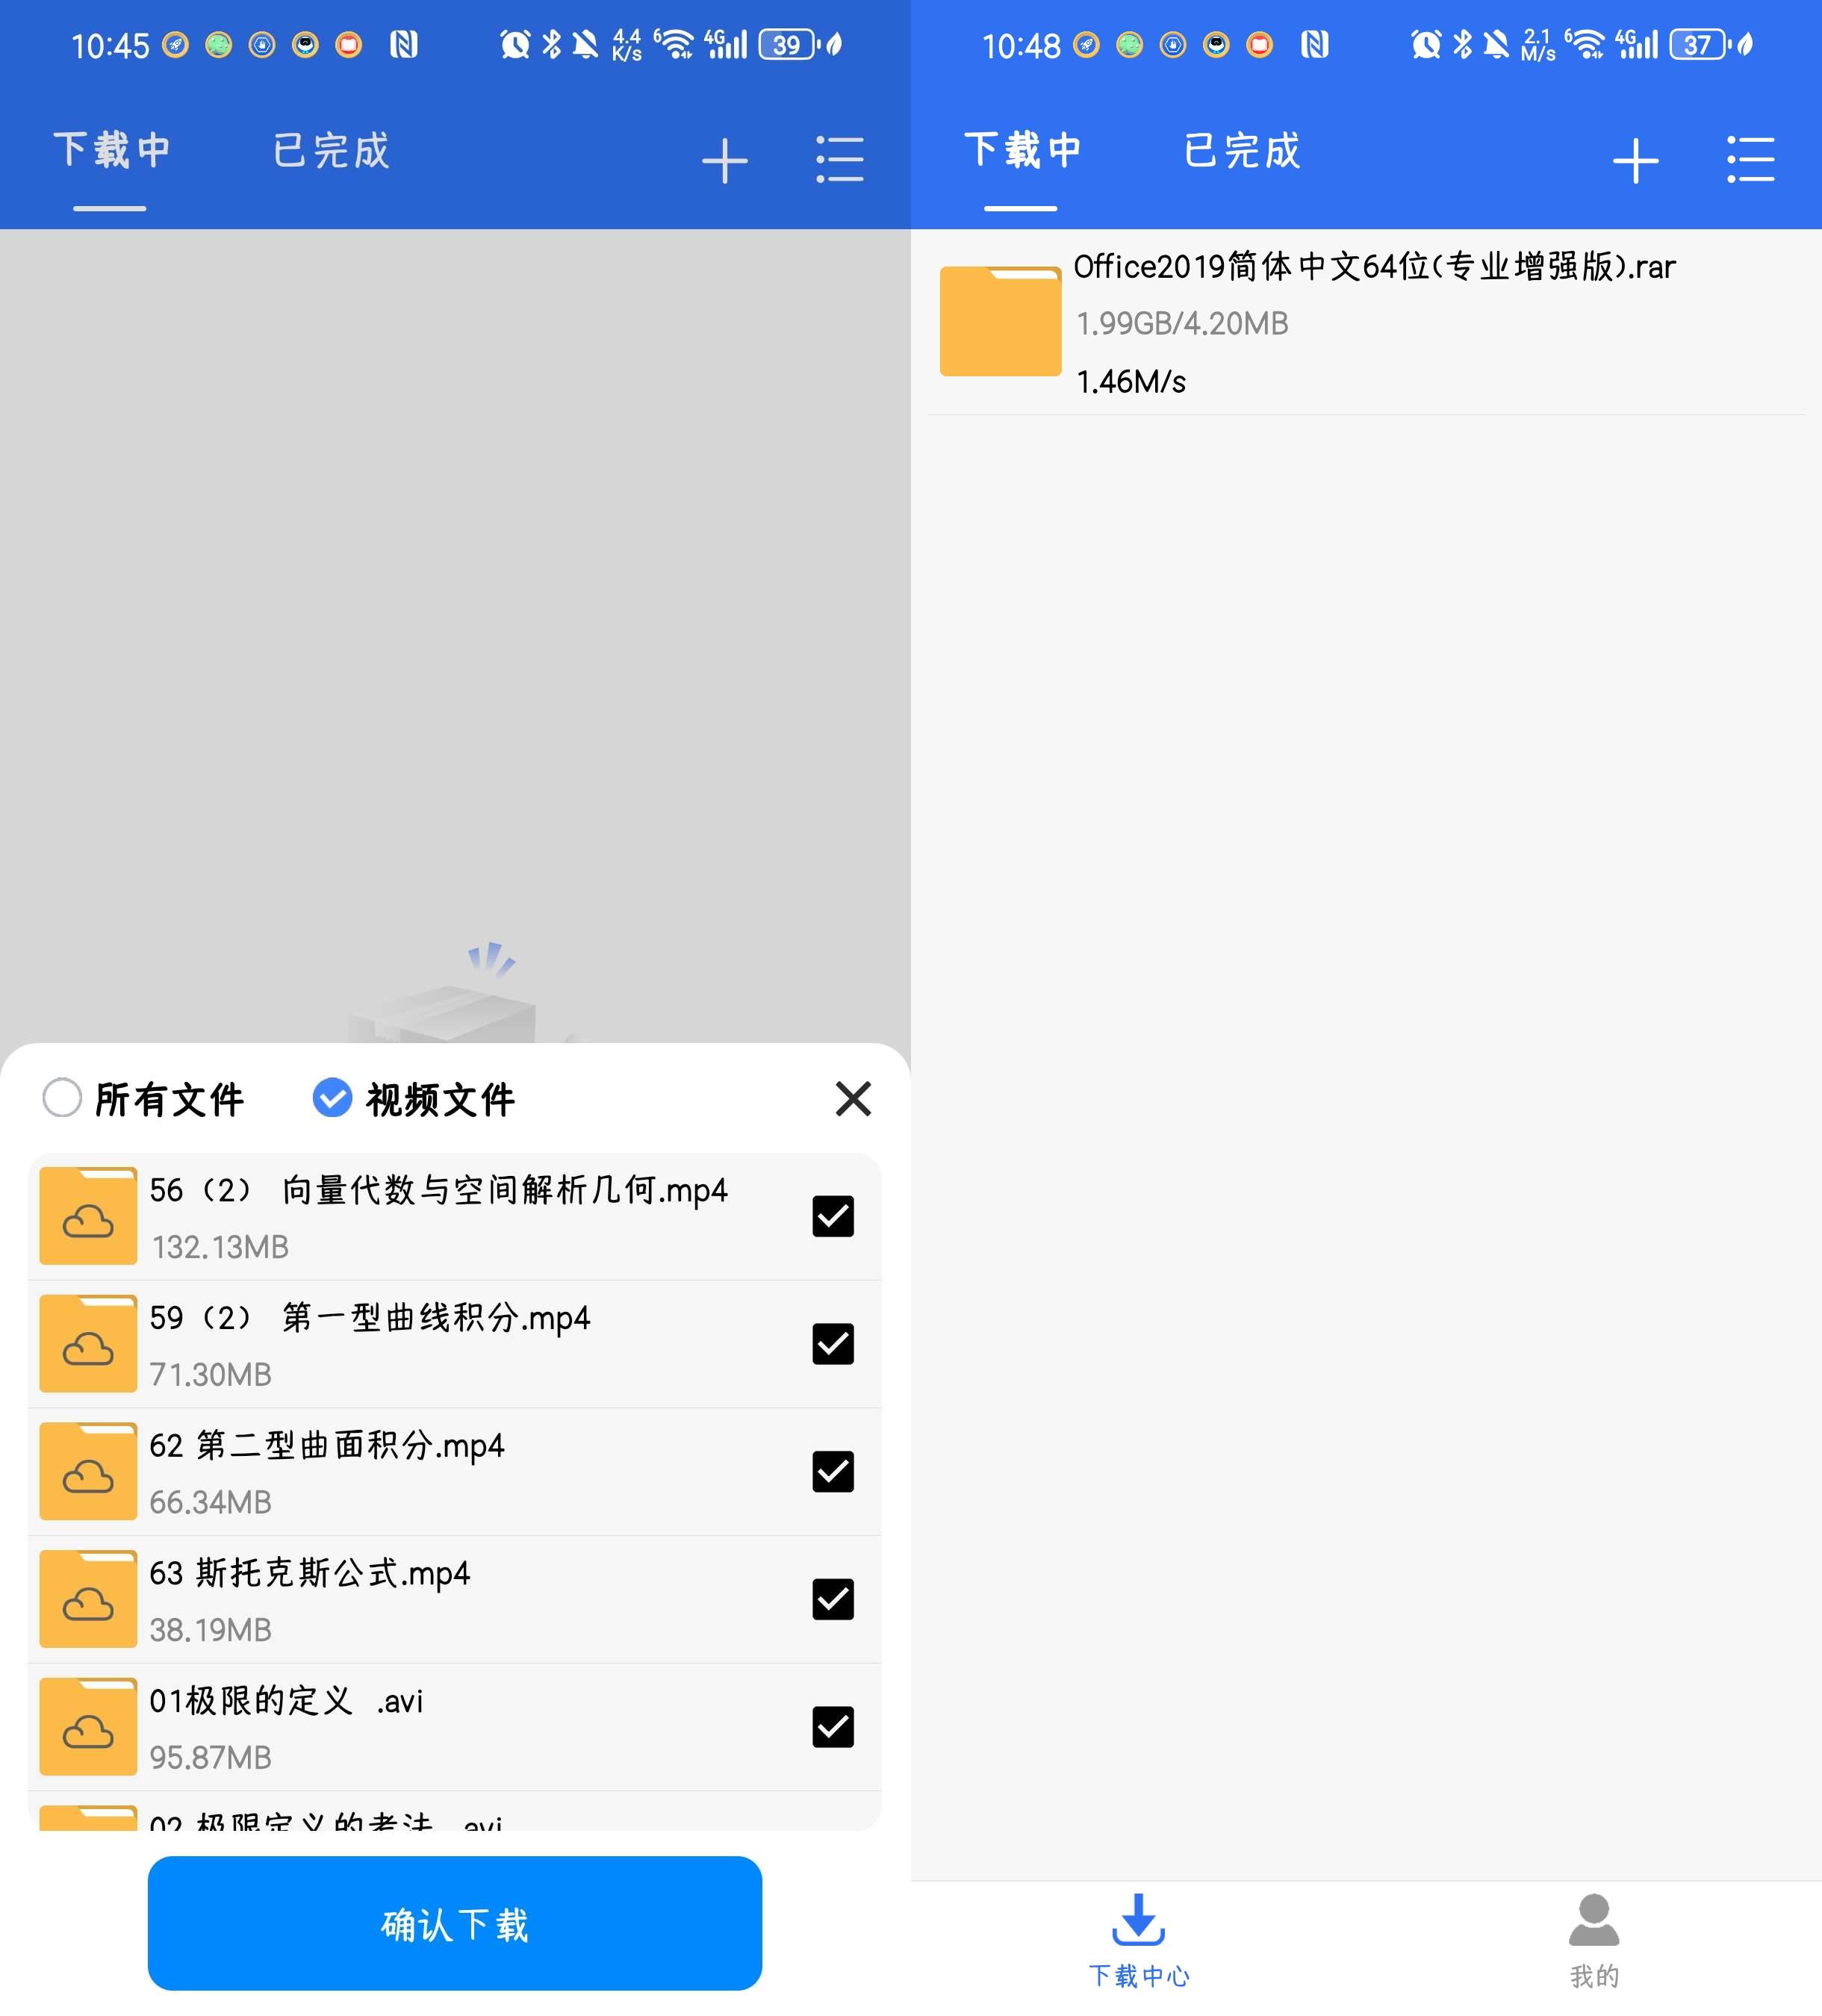Uncheck 63 斯托克斯公式.mp4 checkbox
This screenshot has width=1822, height=2016.
833,1598
